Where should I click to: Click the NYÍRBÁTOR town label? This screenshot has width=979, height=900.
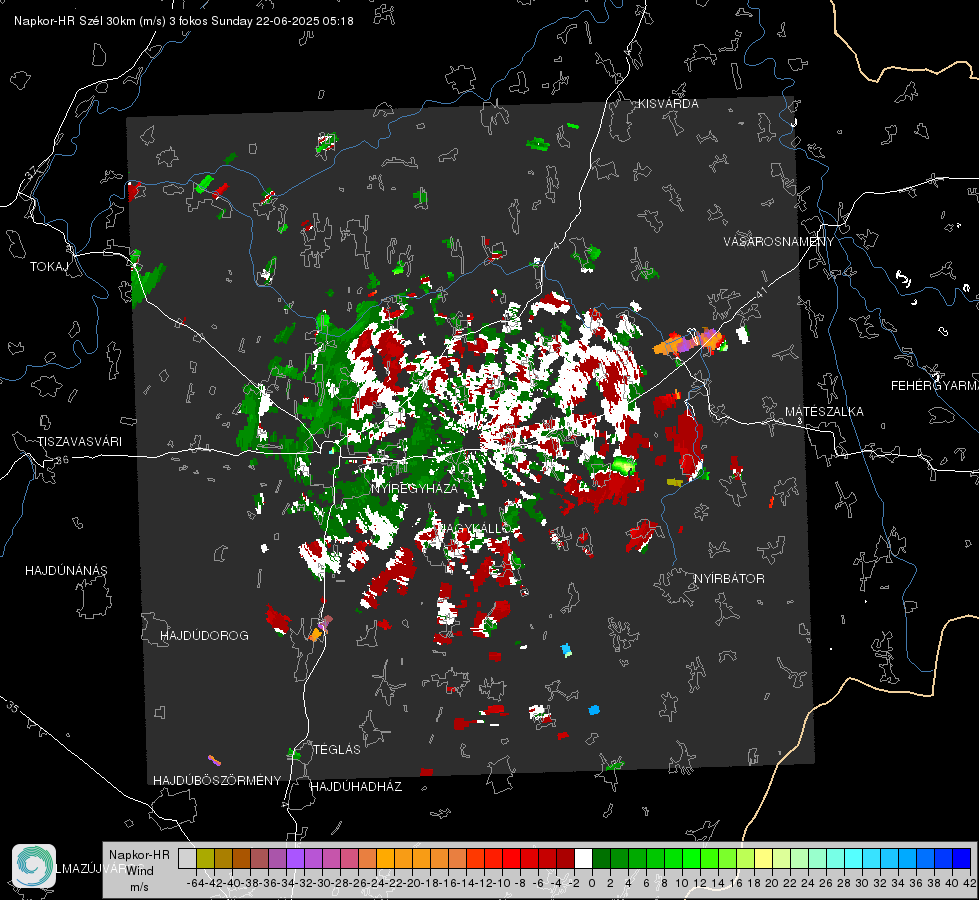[x=729, y=579]
